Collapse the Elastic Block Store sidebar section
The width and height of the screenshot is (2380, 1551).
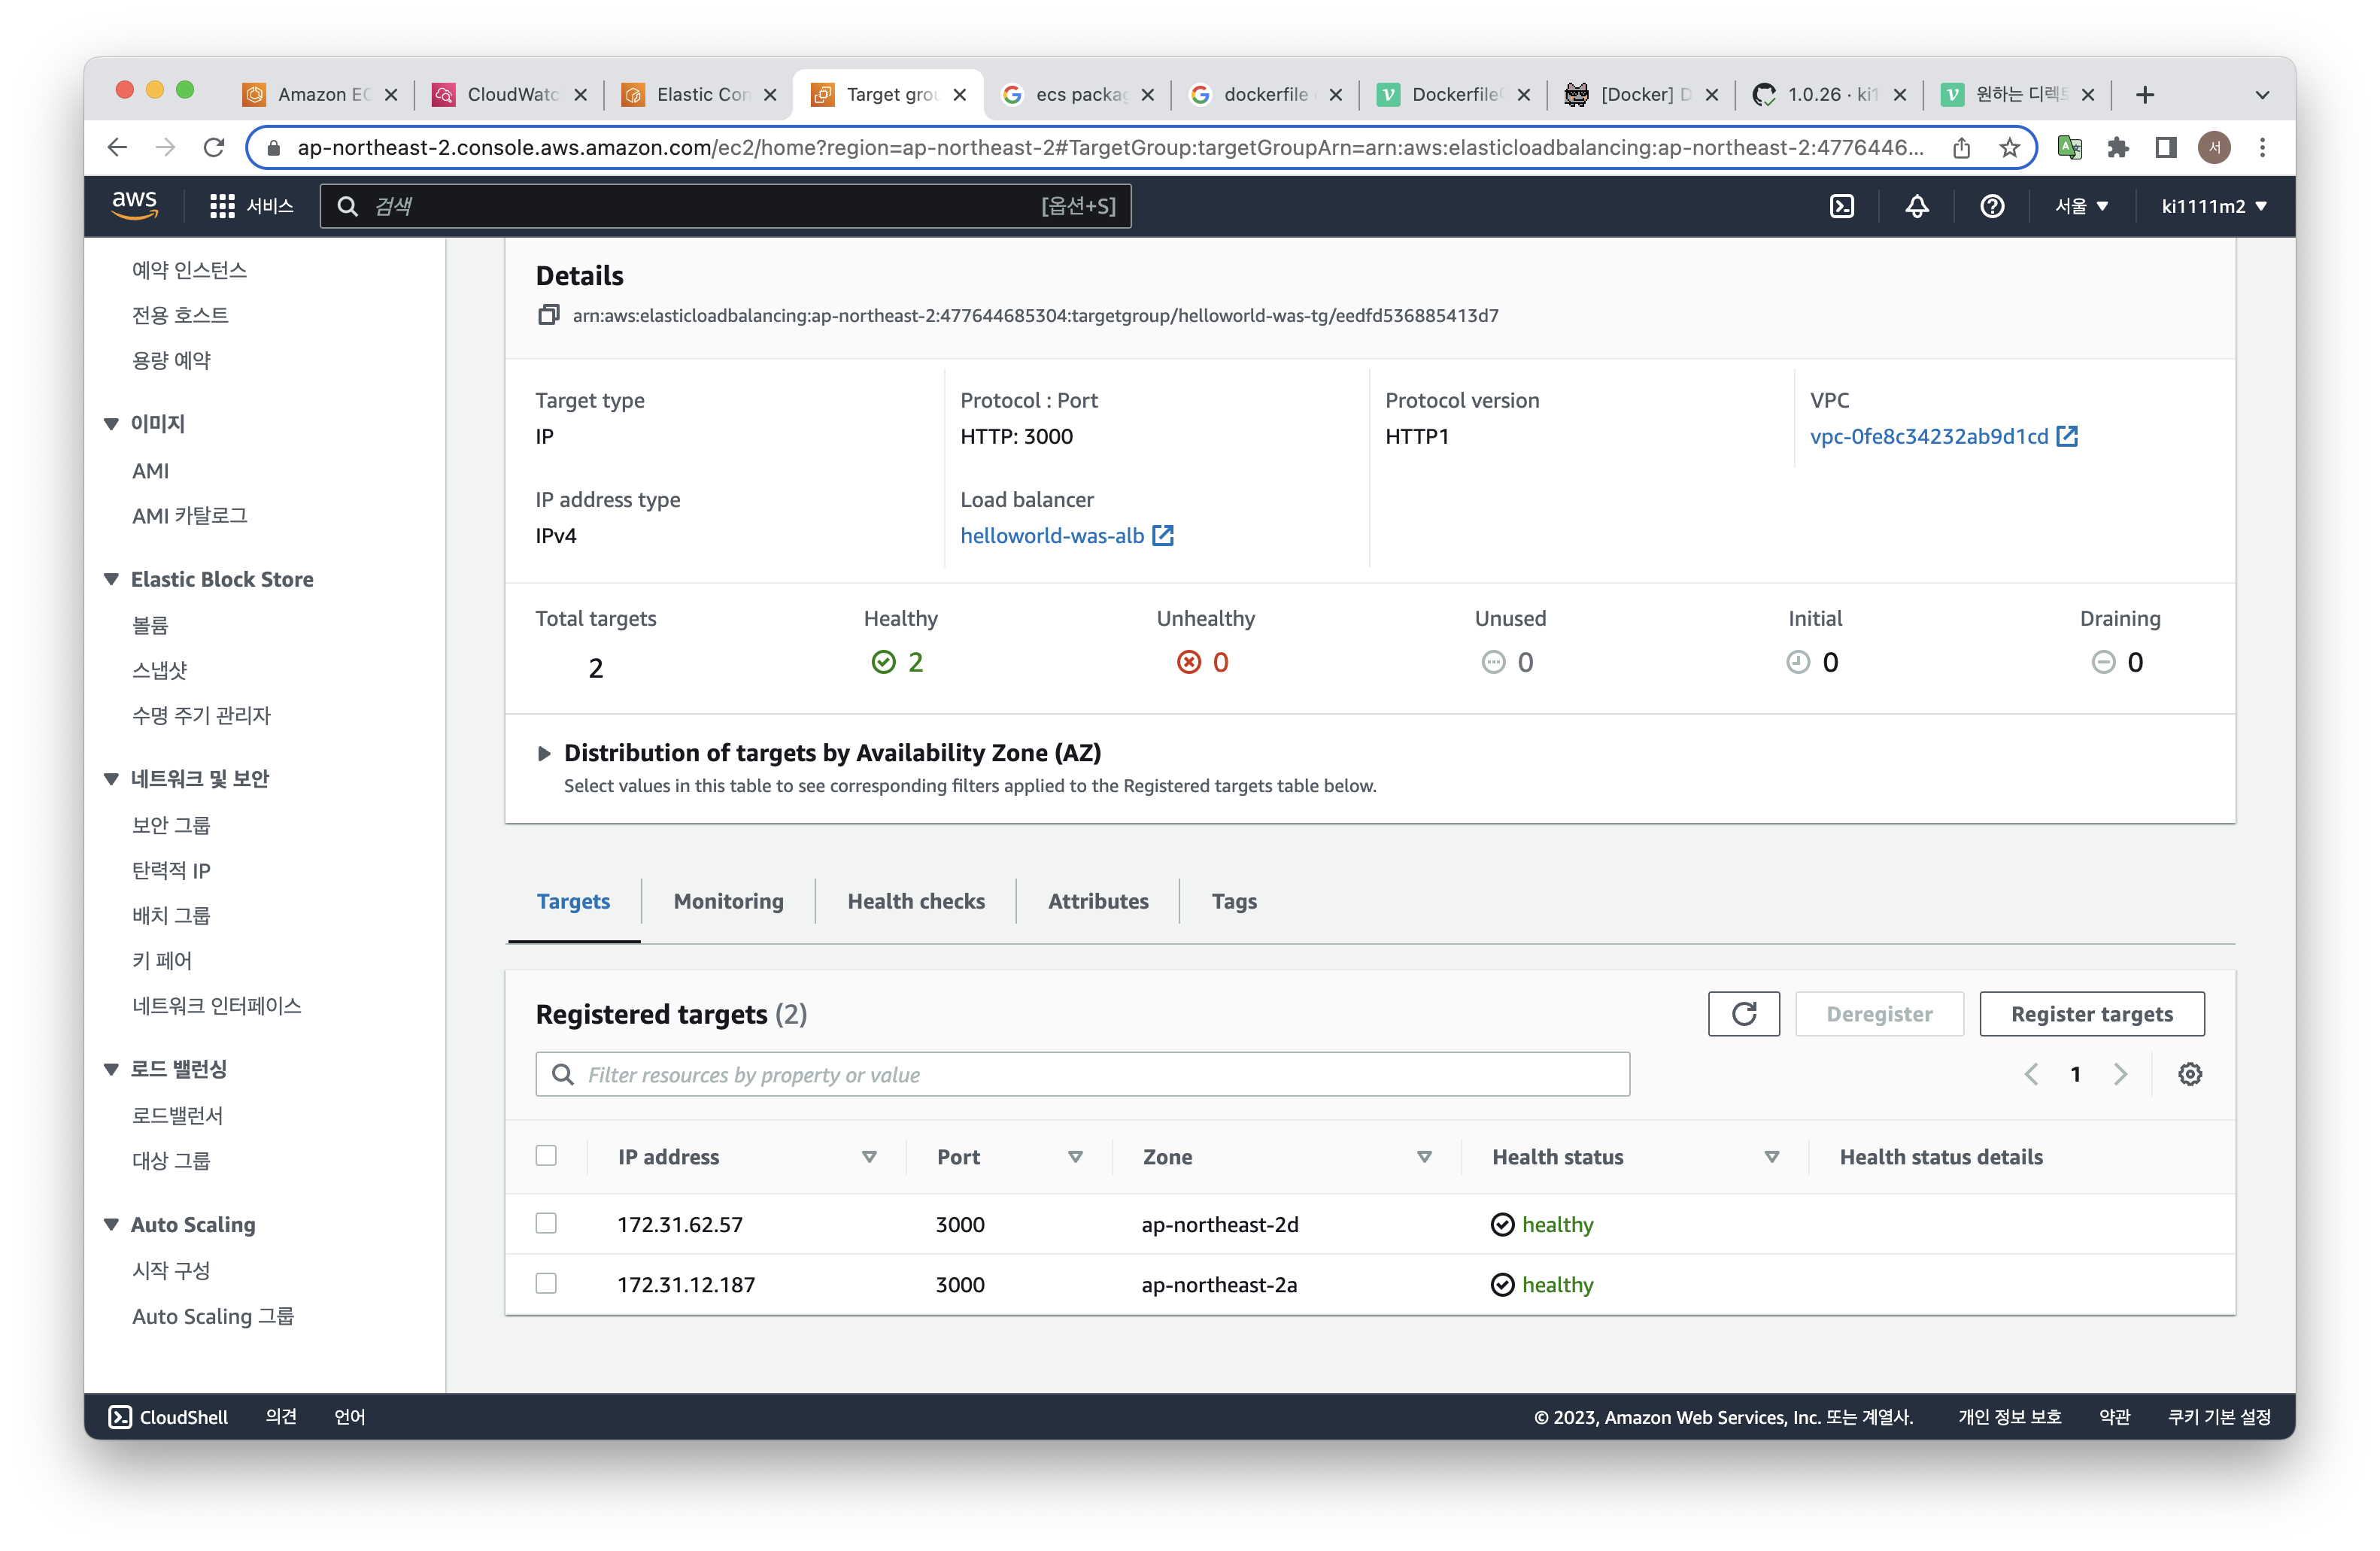111,579
